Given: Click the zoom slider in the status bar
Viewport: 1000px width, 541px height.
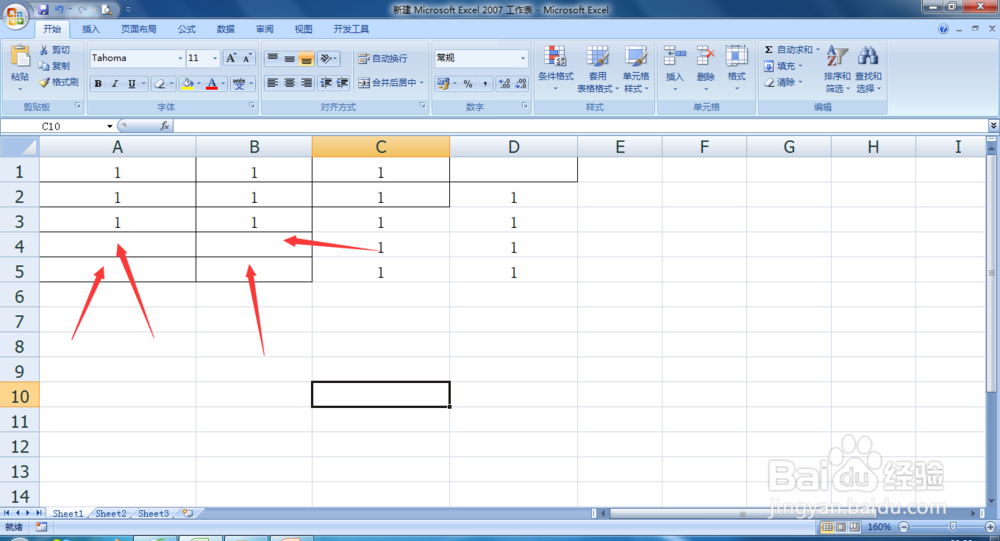Looking at the screenshot, I should [x=952, y=527].
